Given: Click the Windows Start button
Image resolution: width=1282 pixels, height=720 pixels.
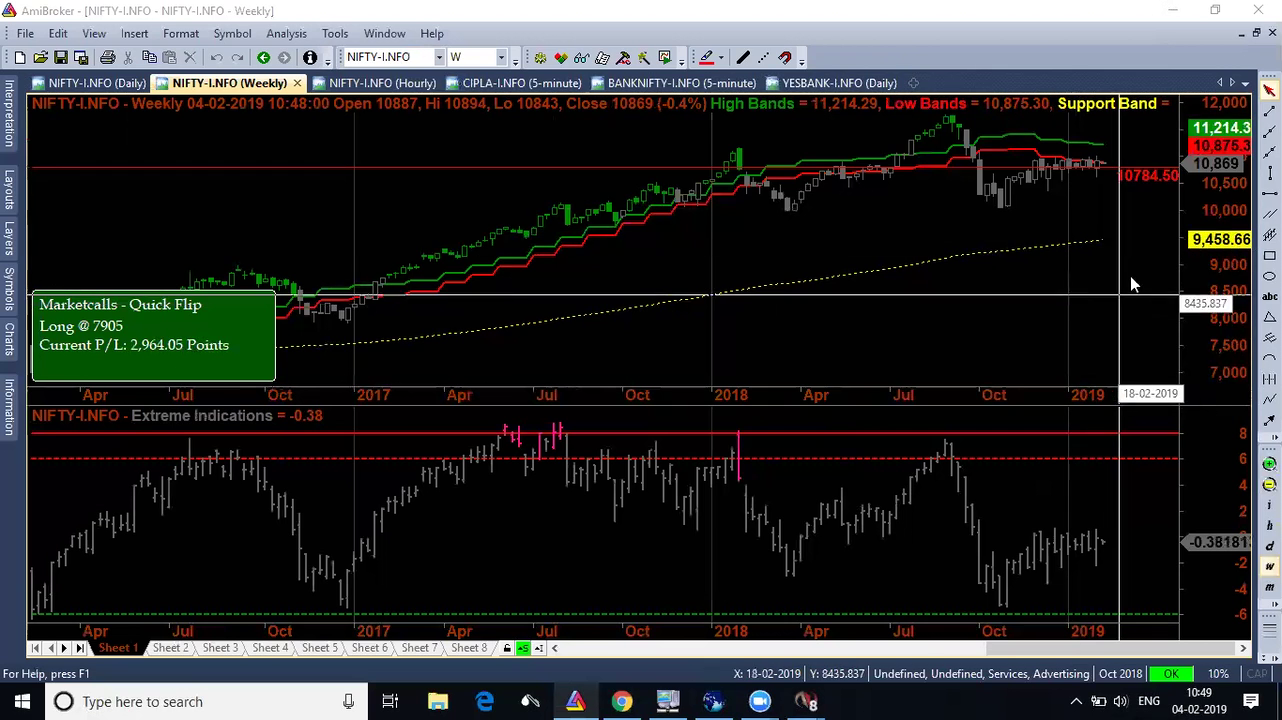Looking at the screenshot, I should [22, 702].
